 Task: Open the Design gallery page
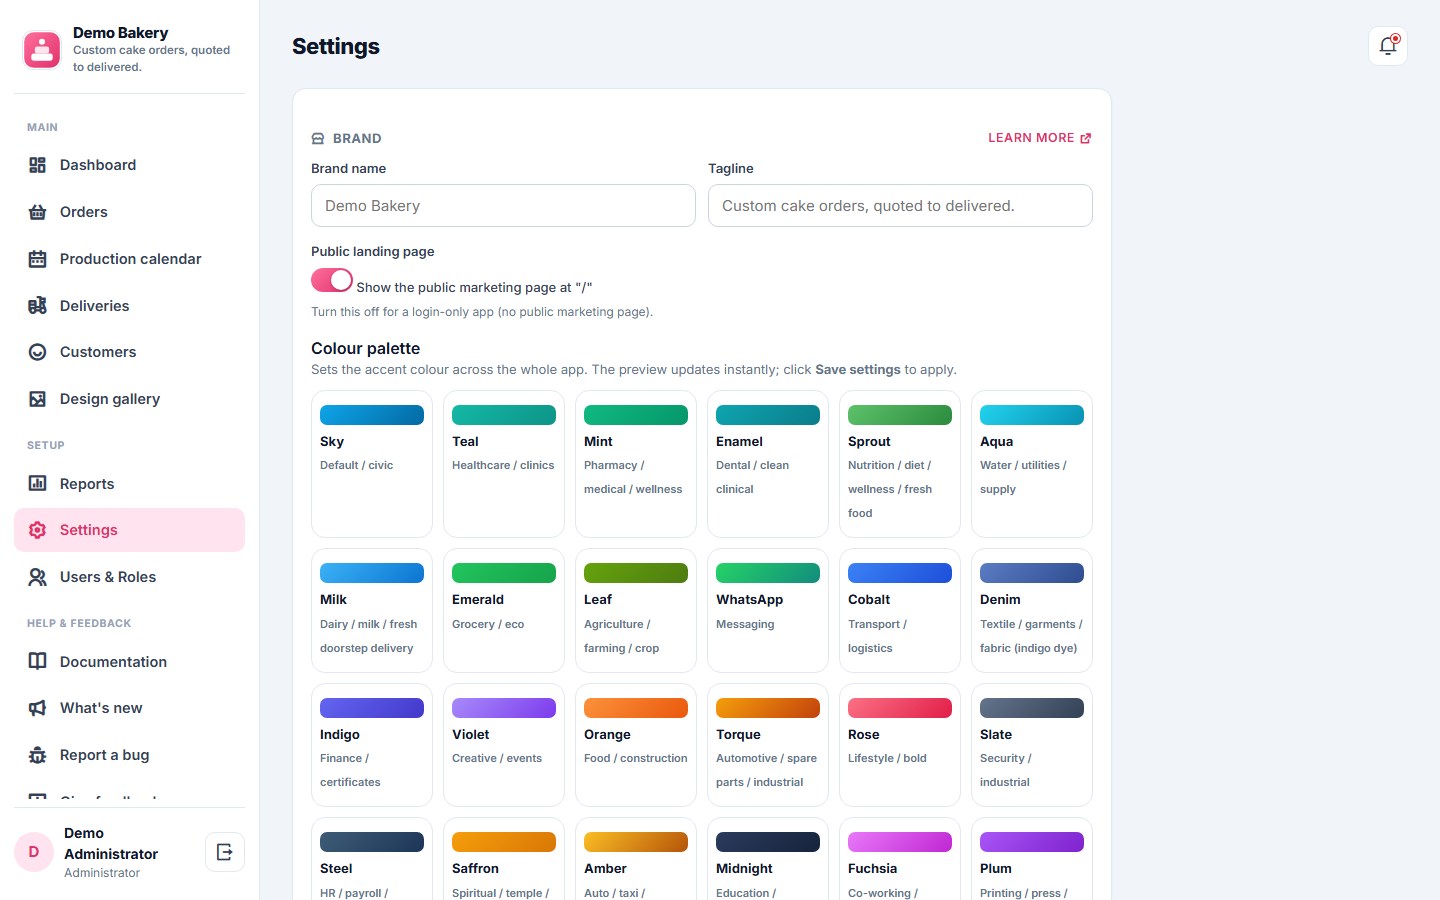pyautogui.click(x=129, y=399)
